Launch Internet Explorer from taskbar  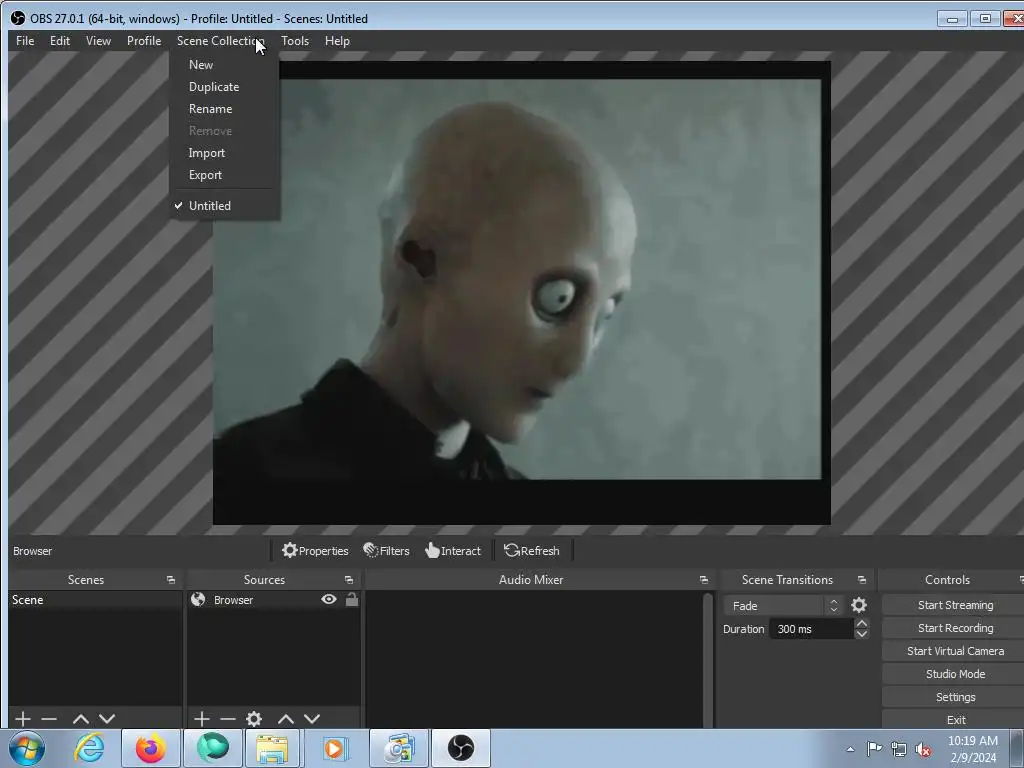pos(89,748)
